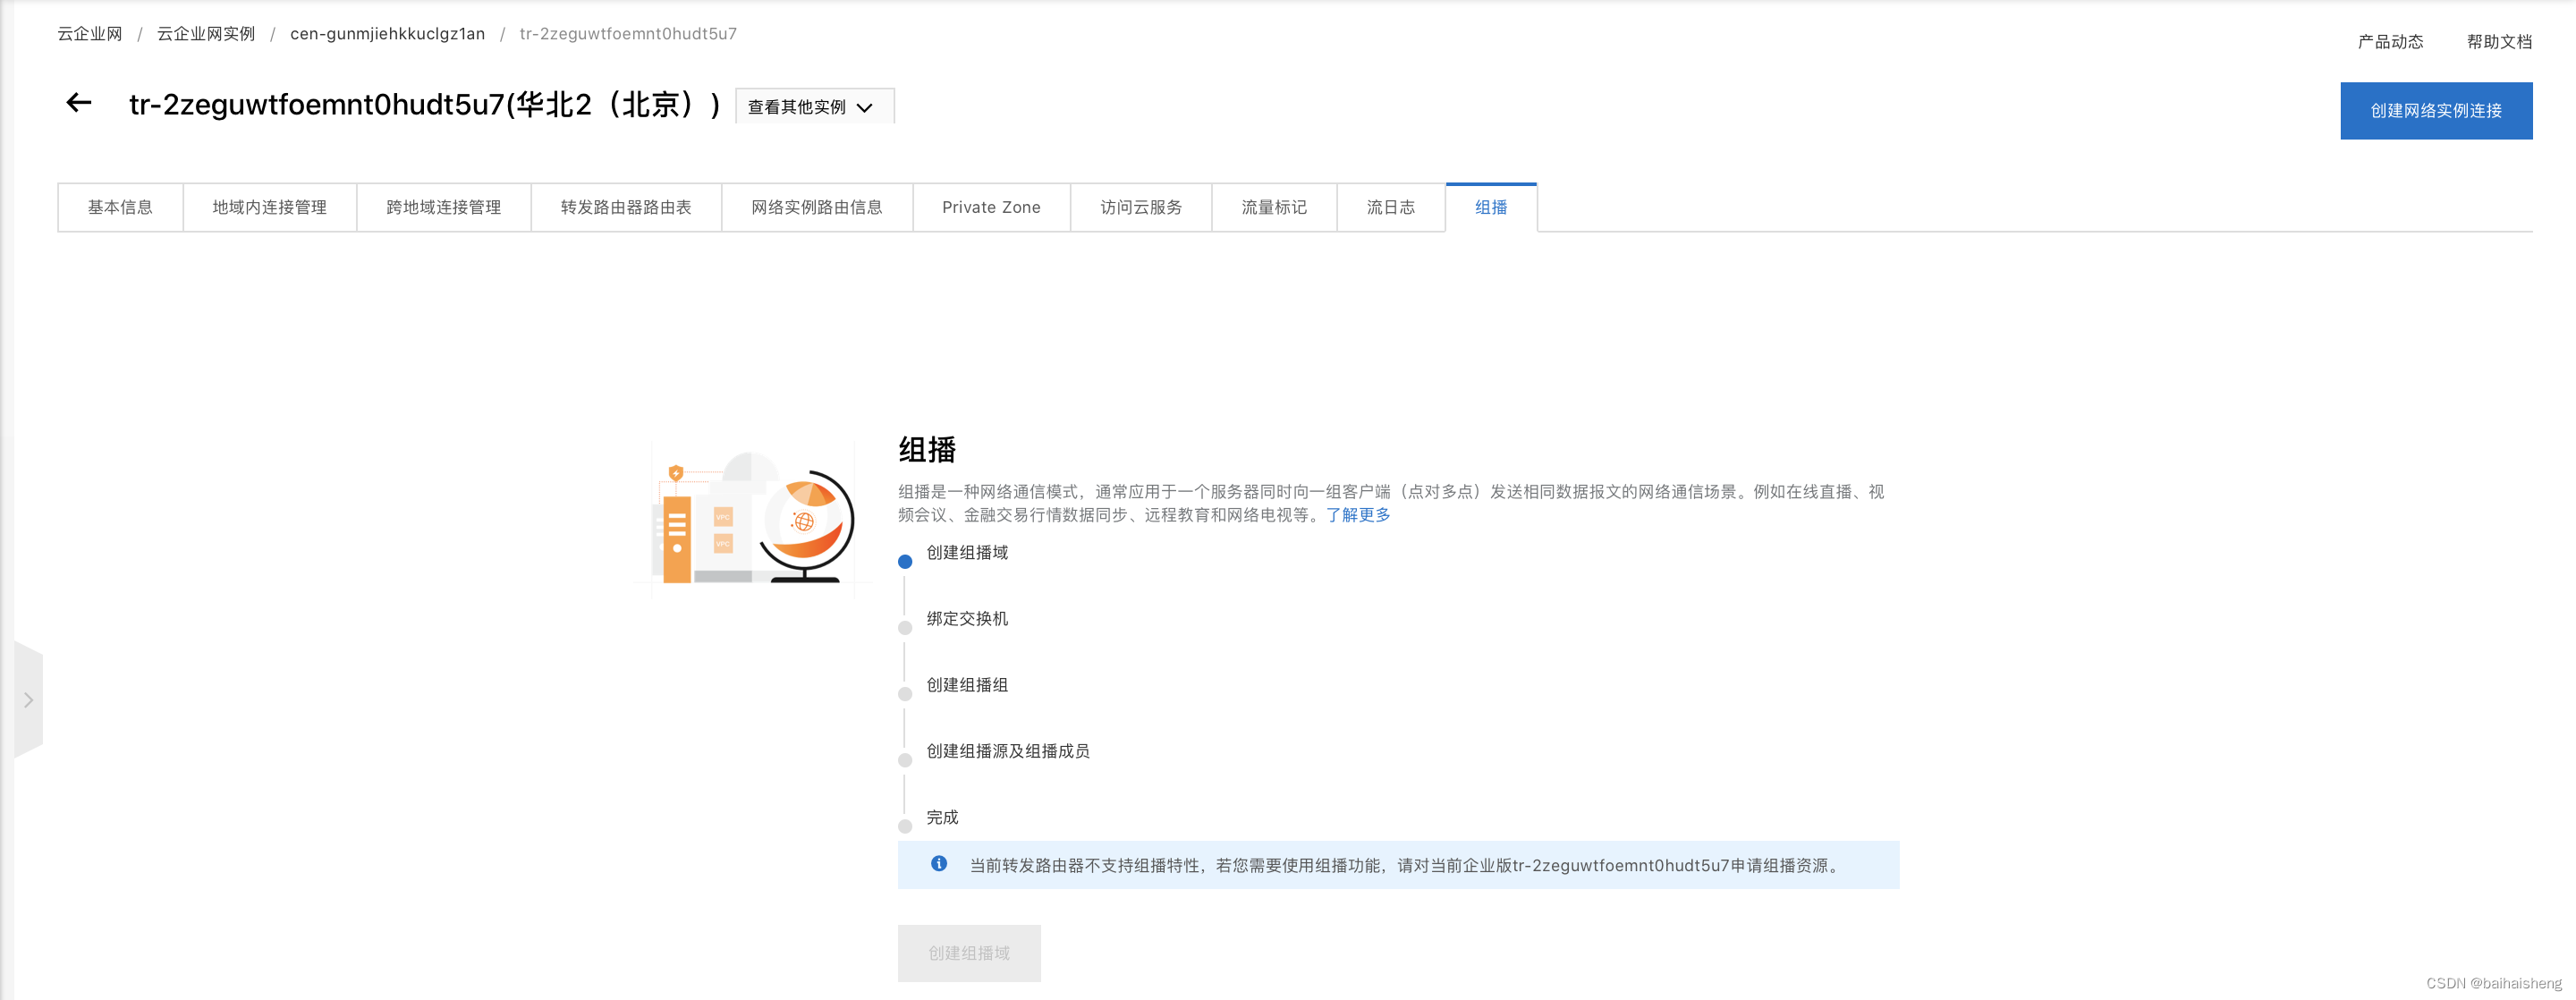Open the 了解更多 link

point(1357,515)
